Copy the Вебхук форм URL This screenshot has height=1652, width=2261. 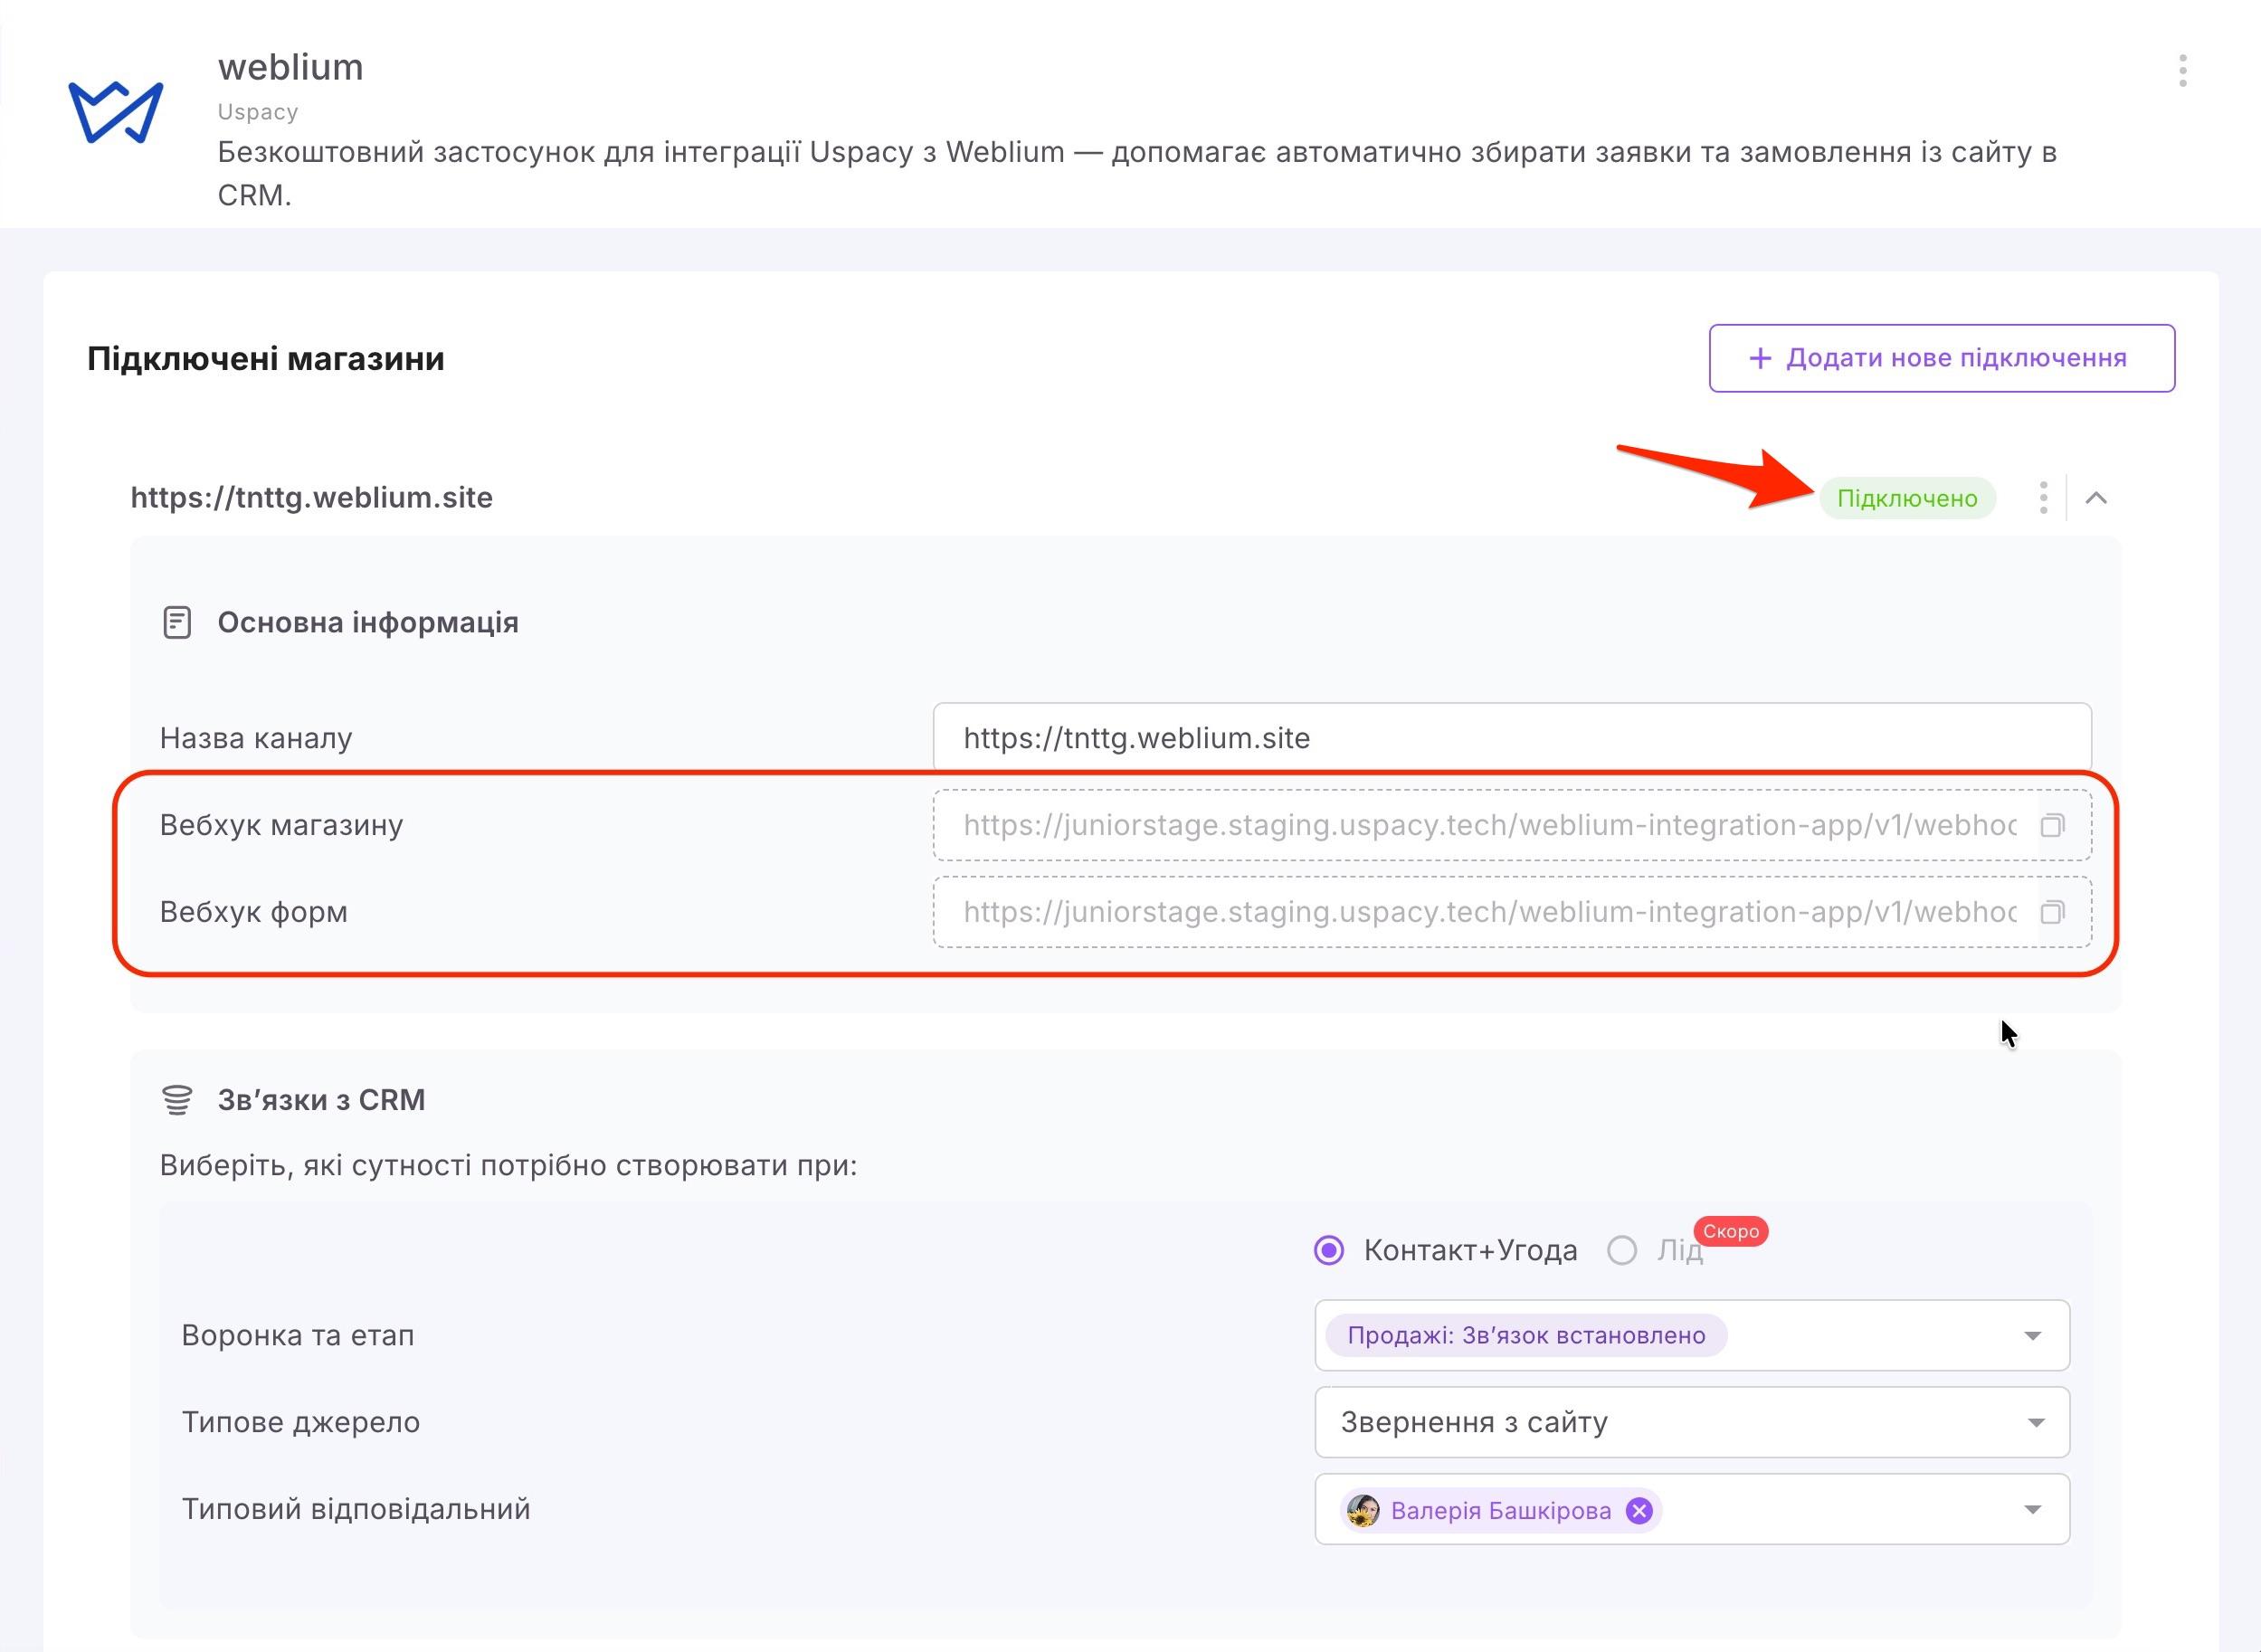[x=2052, y=912]
